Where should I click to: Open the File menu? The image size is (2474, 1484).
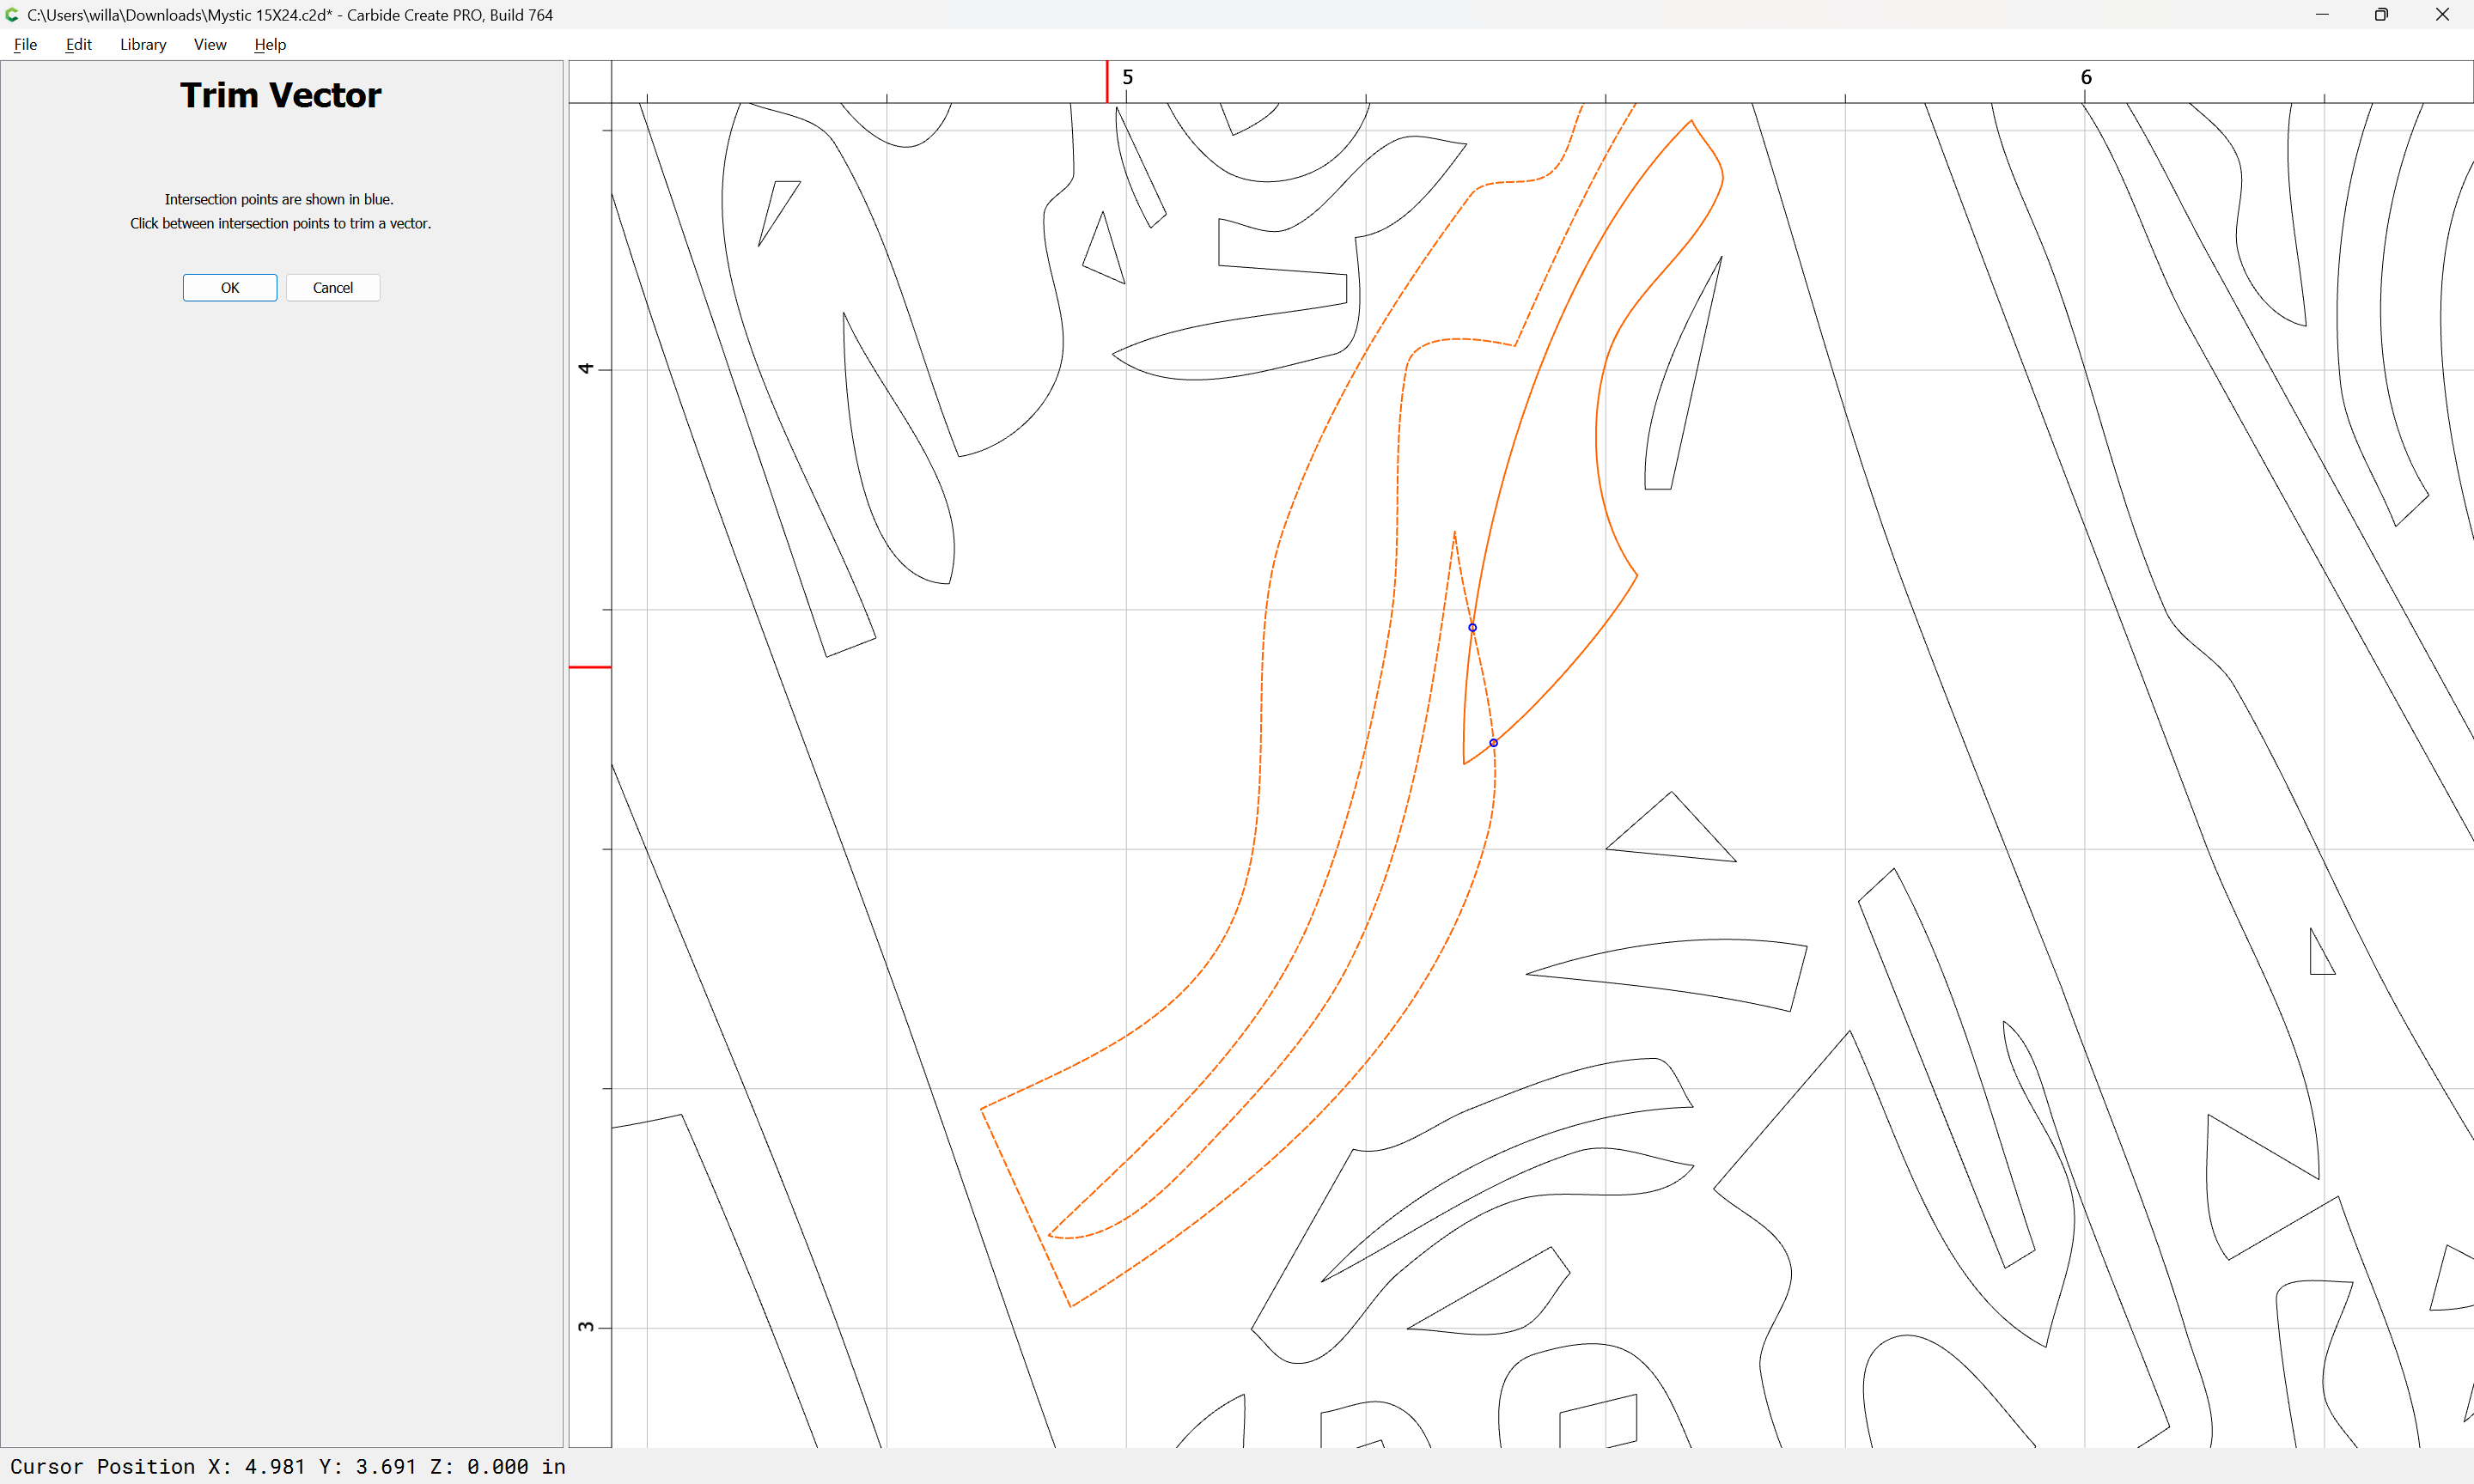25,44
